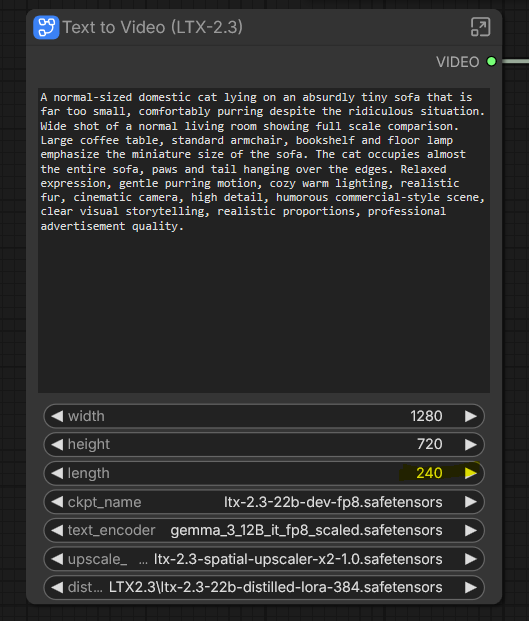Click the green VIDEO output dot
Viewport: 529px width, 621px height.
[x=491, y=61]
